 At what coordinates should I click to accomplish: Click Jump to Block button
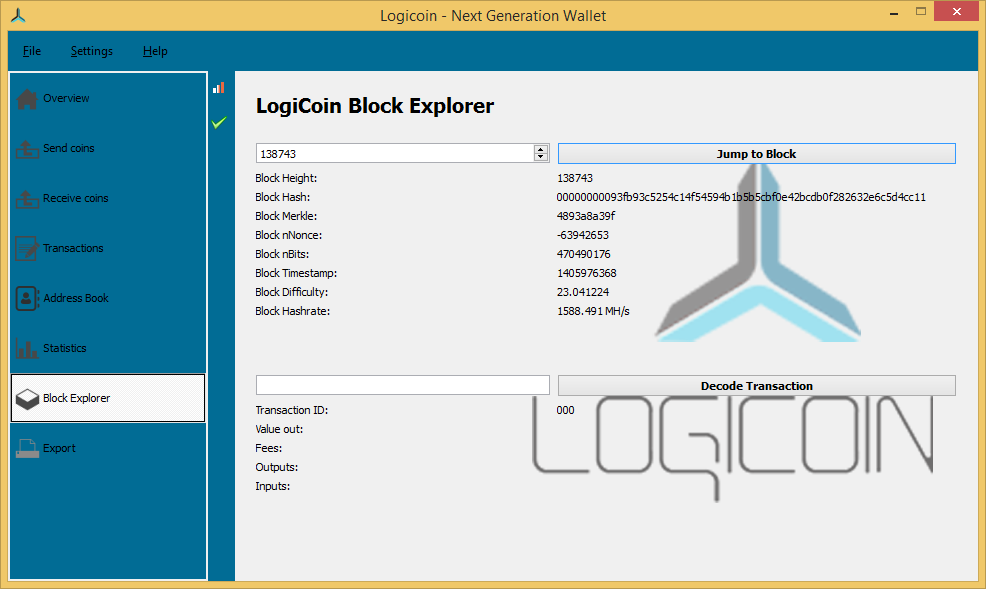tap(756, 154)
